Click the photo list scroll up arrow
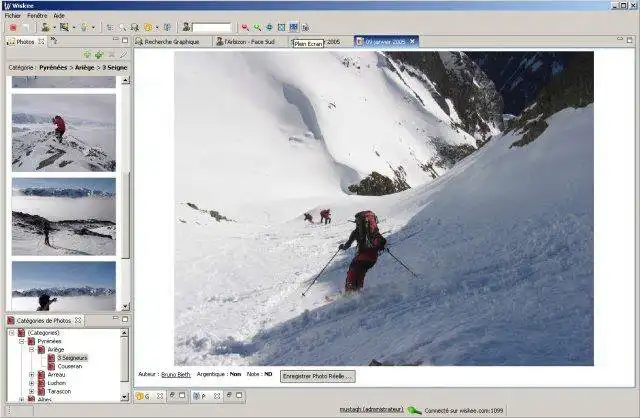Screen dimensions: 640x418 (x=125, y=80)
